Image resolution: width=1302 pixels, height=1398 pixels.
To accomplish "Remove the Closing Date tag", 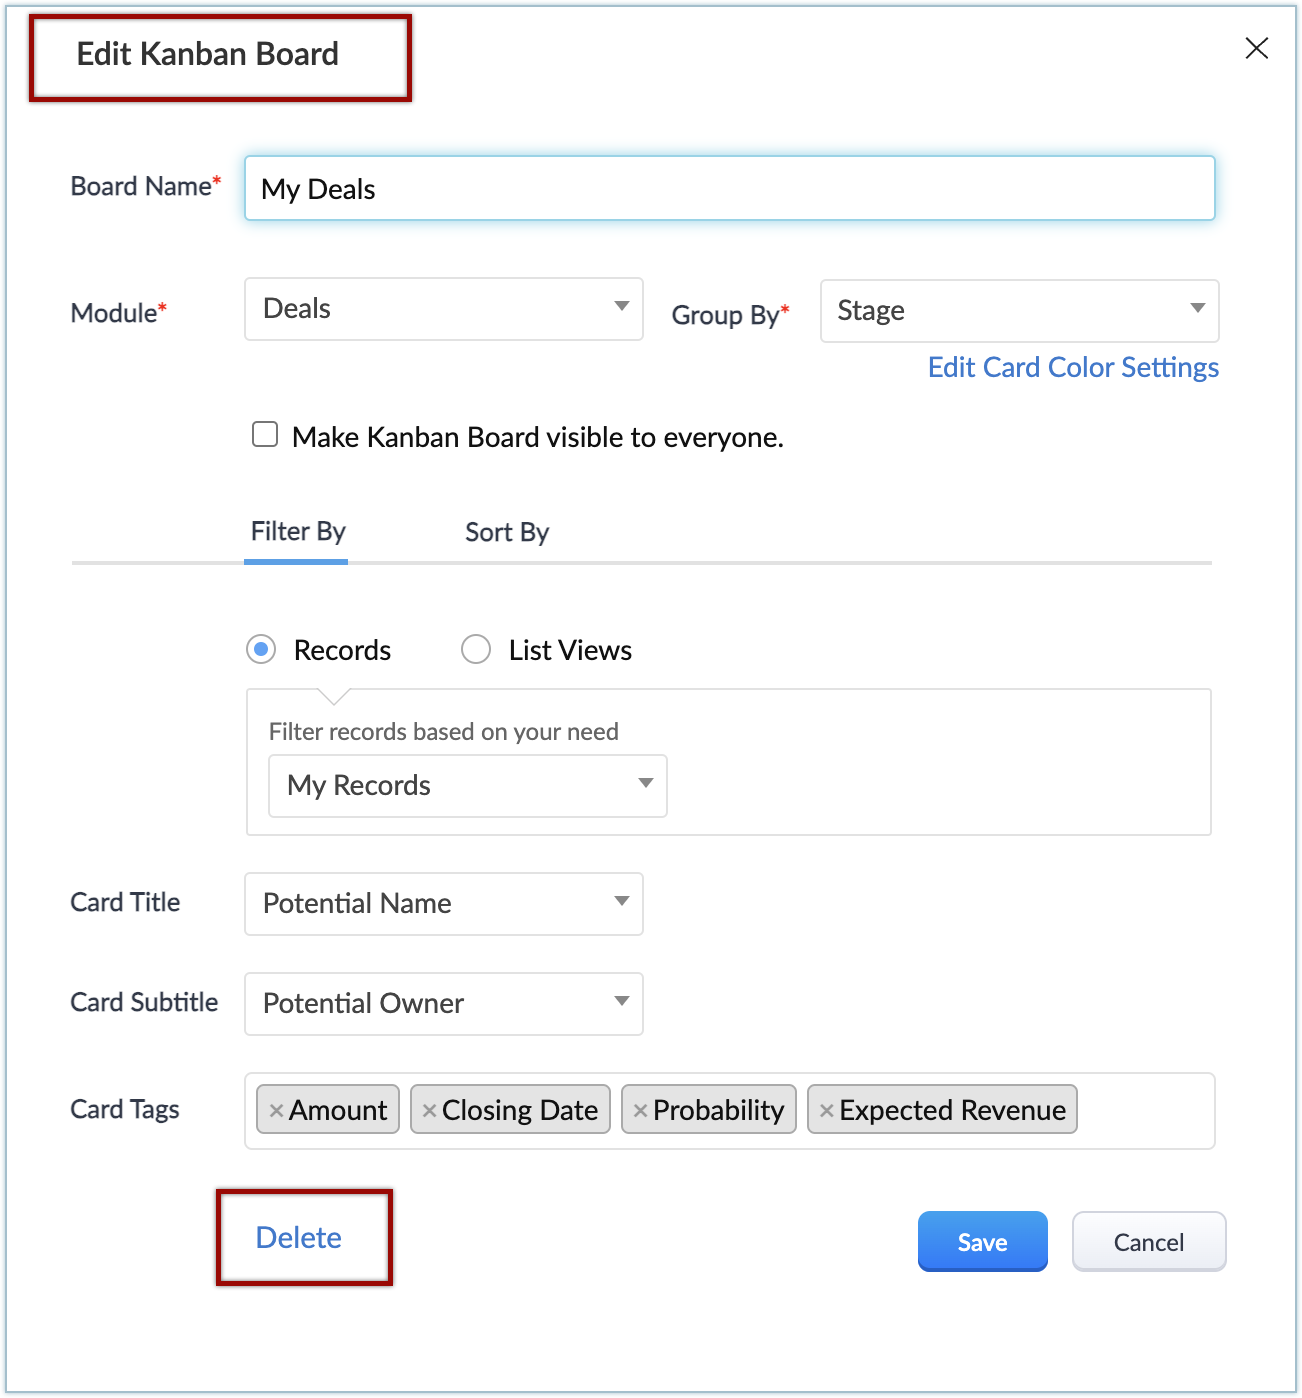I will click(429, 1111).
